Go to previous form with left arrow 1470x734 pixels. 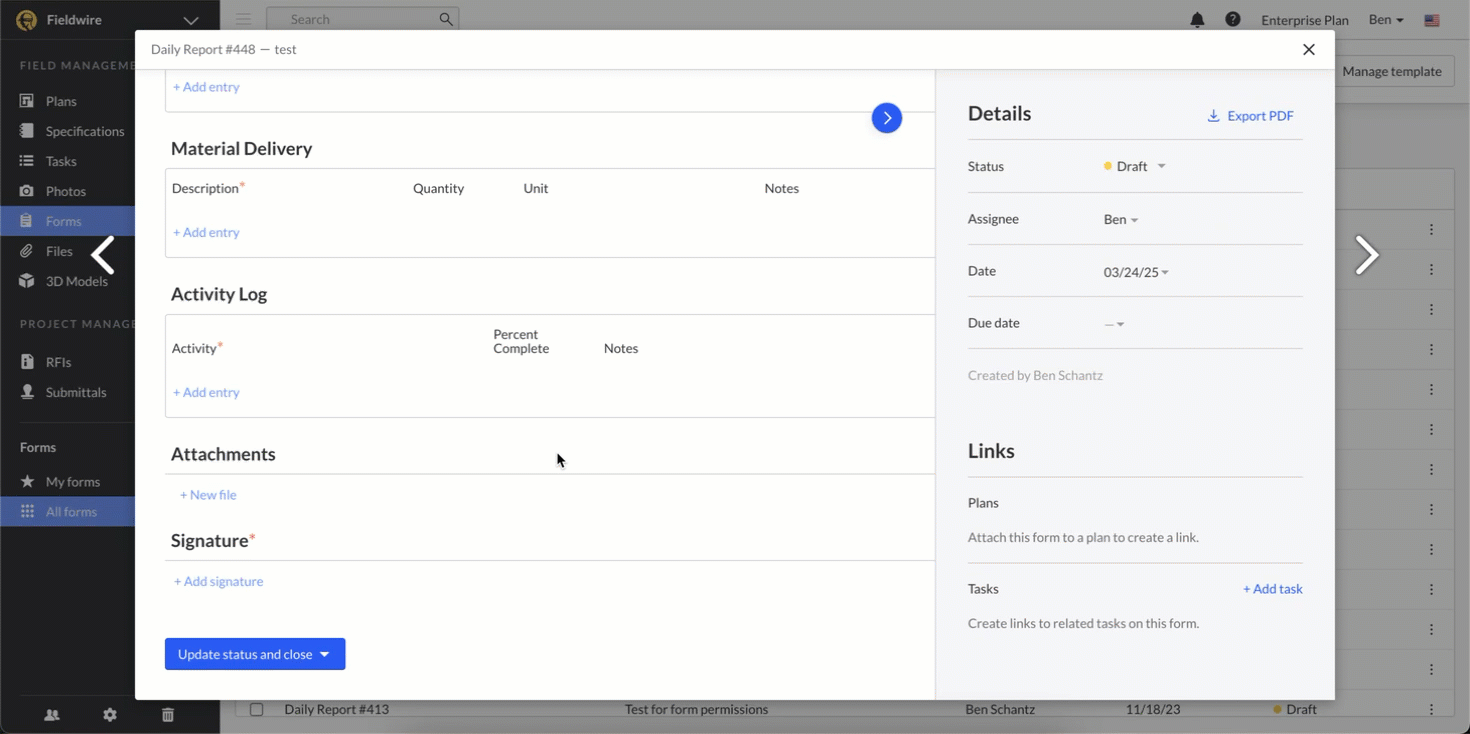[x=103, y=256]
